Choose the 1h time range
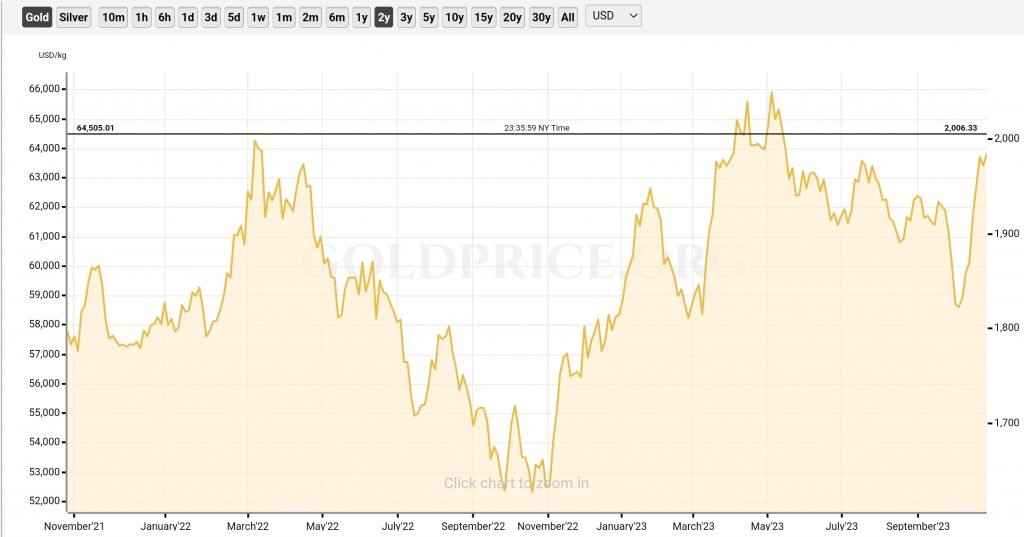This screenshot has width=1024, height=537. 142,17
